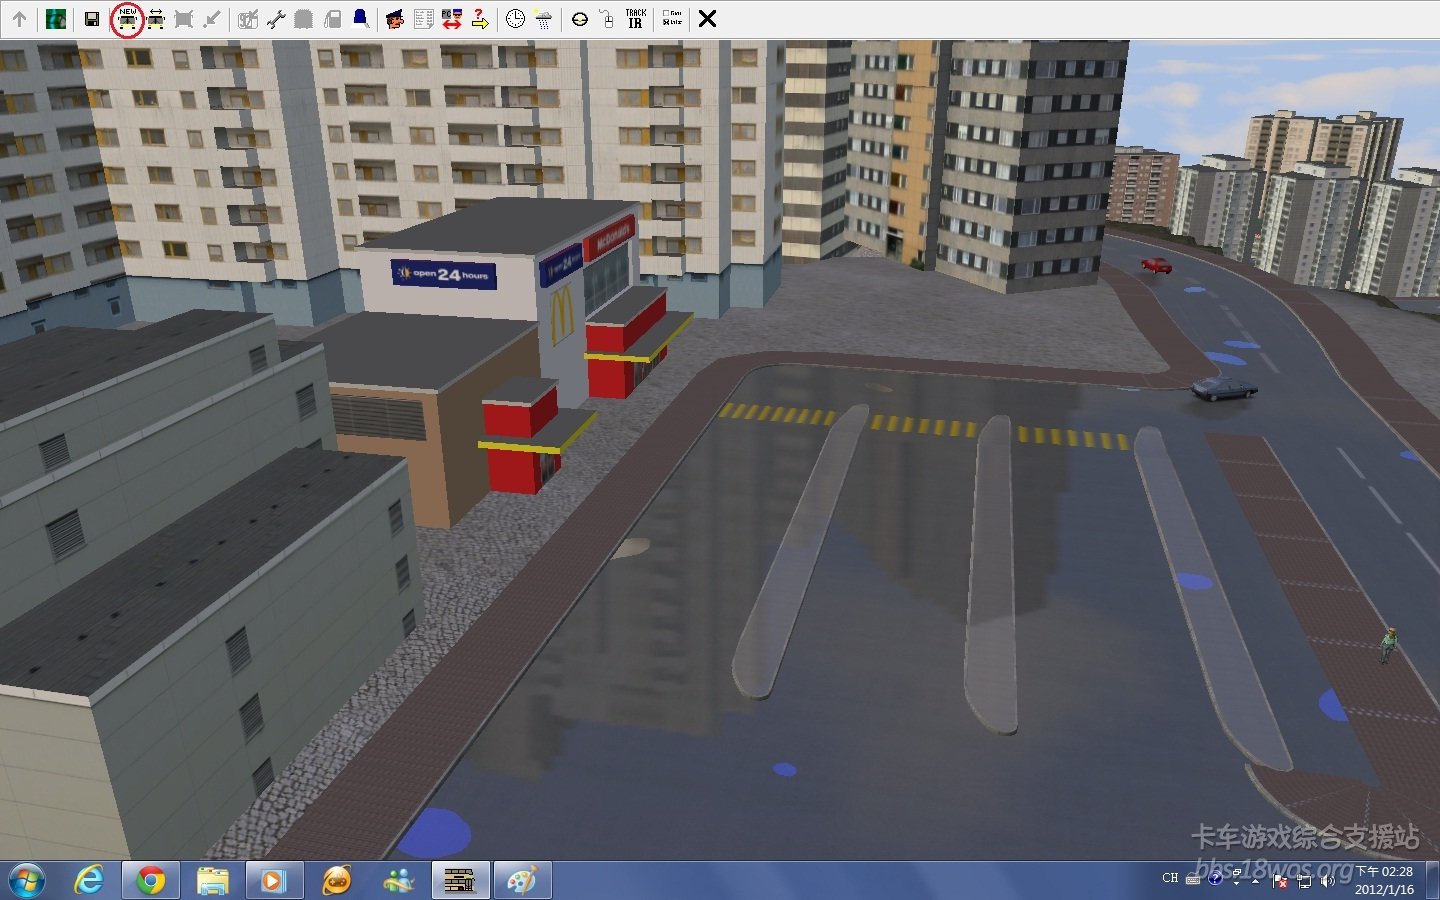This screenshot has width=1440, height=900.
Task: Open the Windows Start menu
Action: [27, 881]
